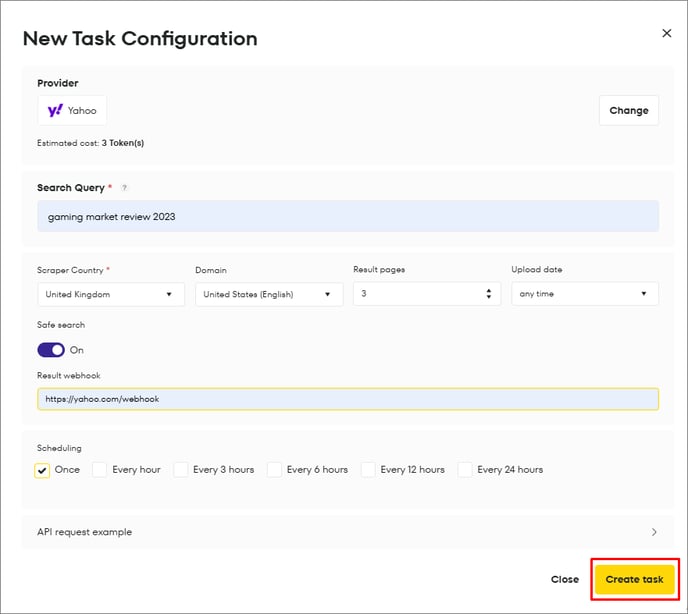This screenshot has width=688, height=614.
Task: Close the New Task Configuration dialog via X
Action: [666, 33]
